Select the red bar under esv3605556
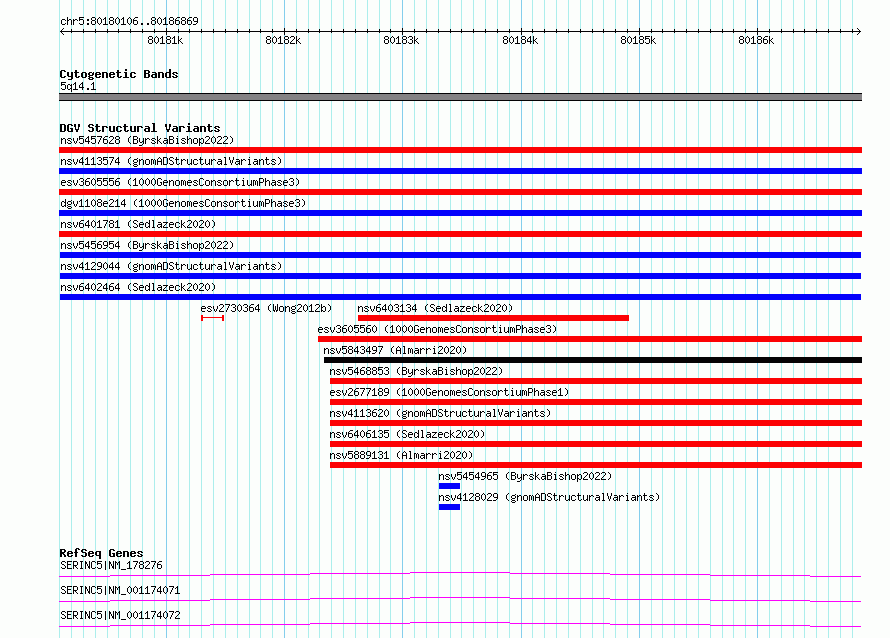 (460, 192)
